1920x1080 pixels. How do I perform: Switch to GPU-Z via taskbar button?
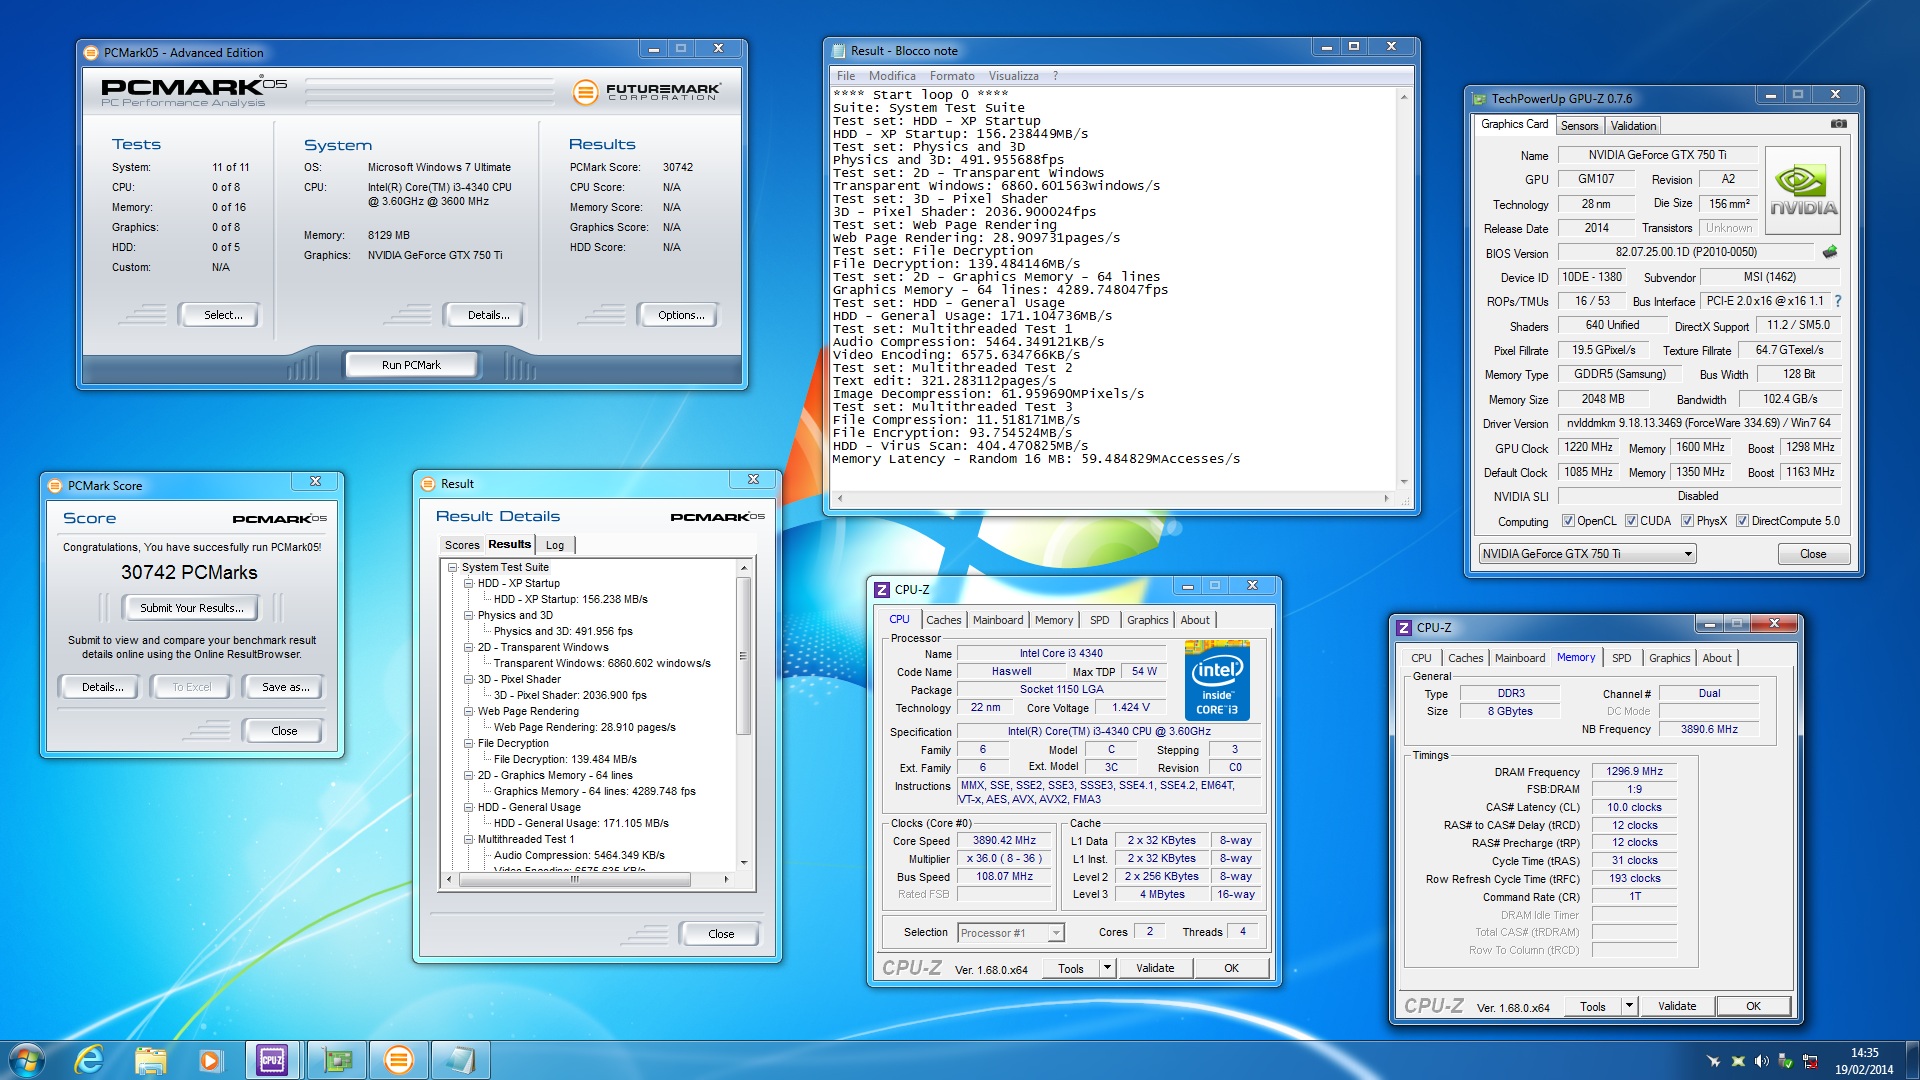pyautogui.click(x=337, y=1060)
